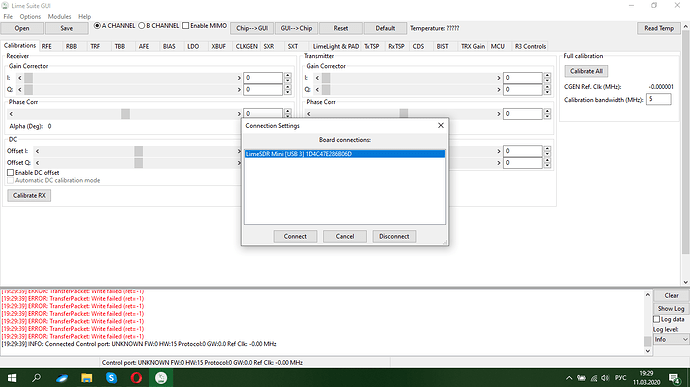Viewport: 690px width, 387px height.
Task: Toggle Log data checkbox
Action: coord(657,319)
